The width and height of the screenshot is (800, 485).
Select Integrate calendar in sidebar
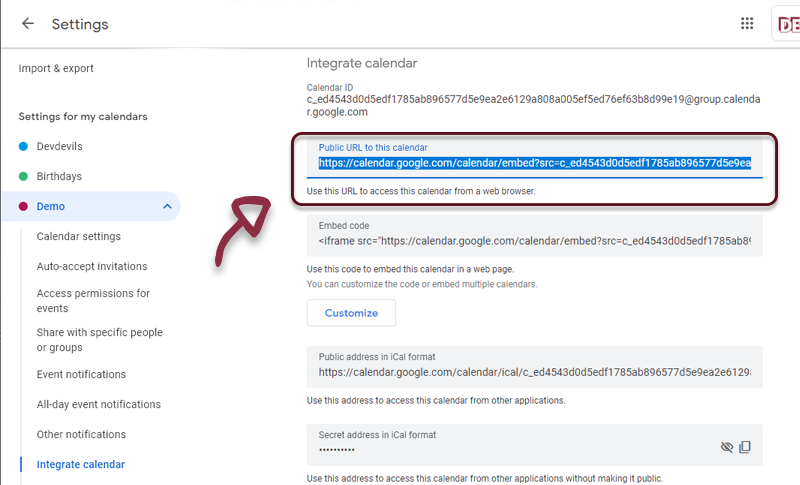[x=81, y=464]
